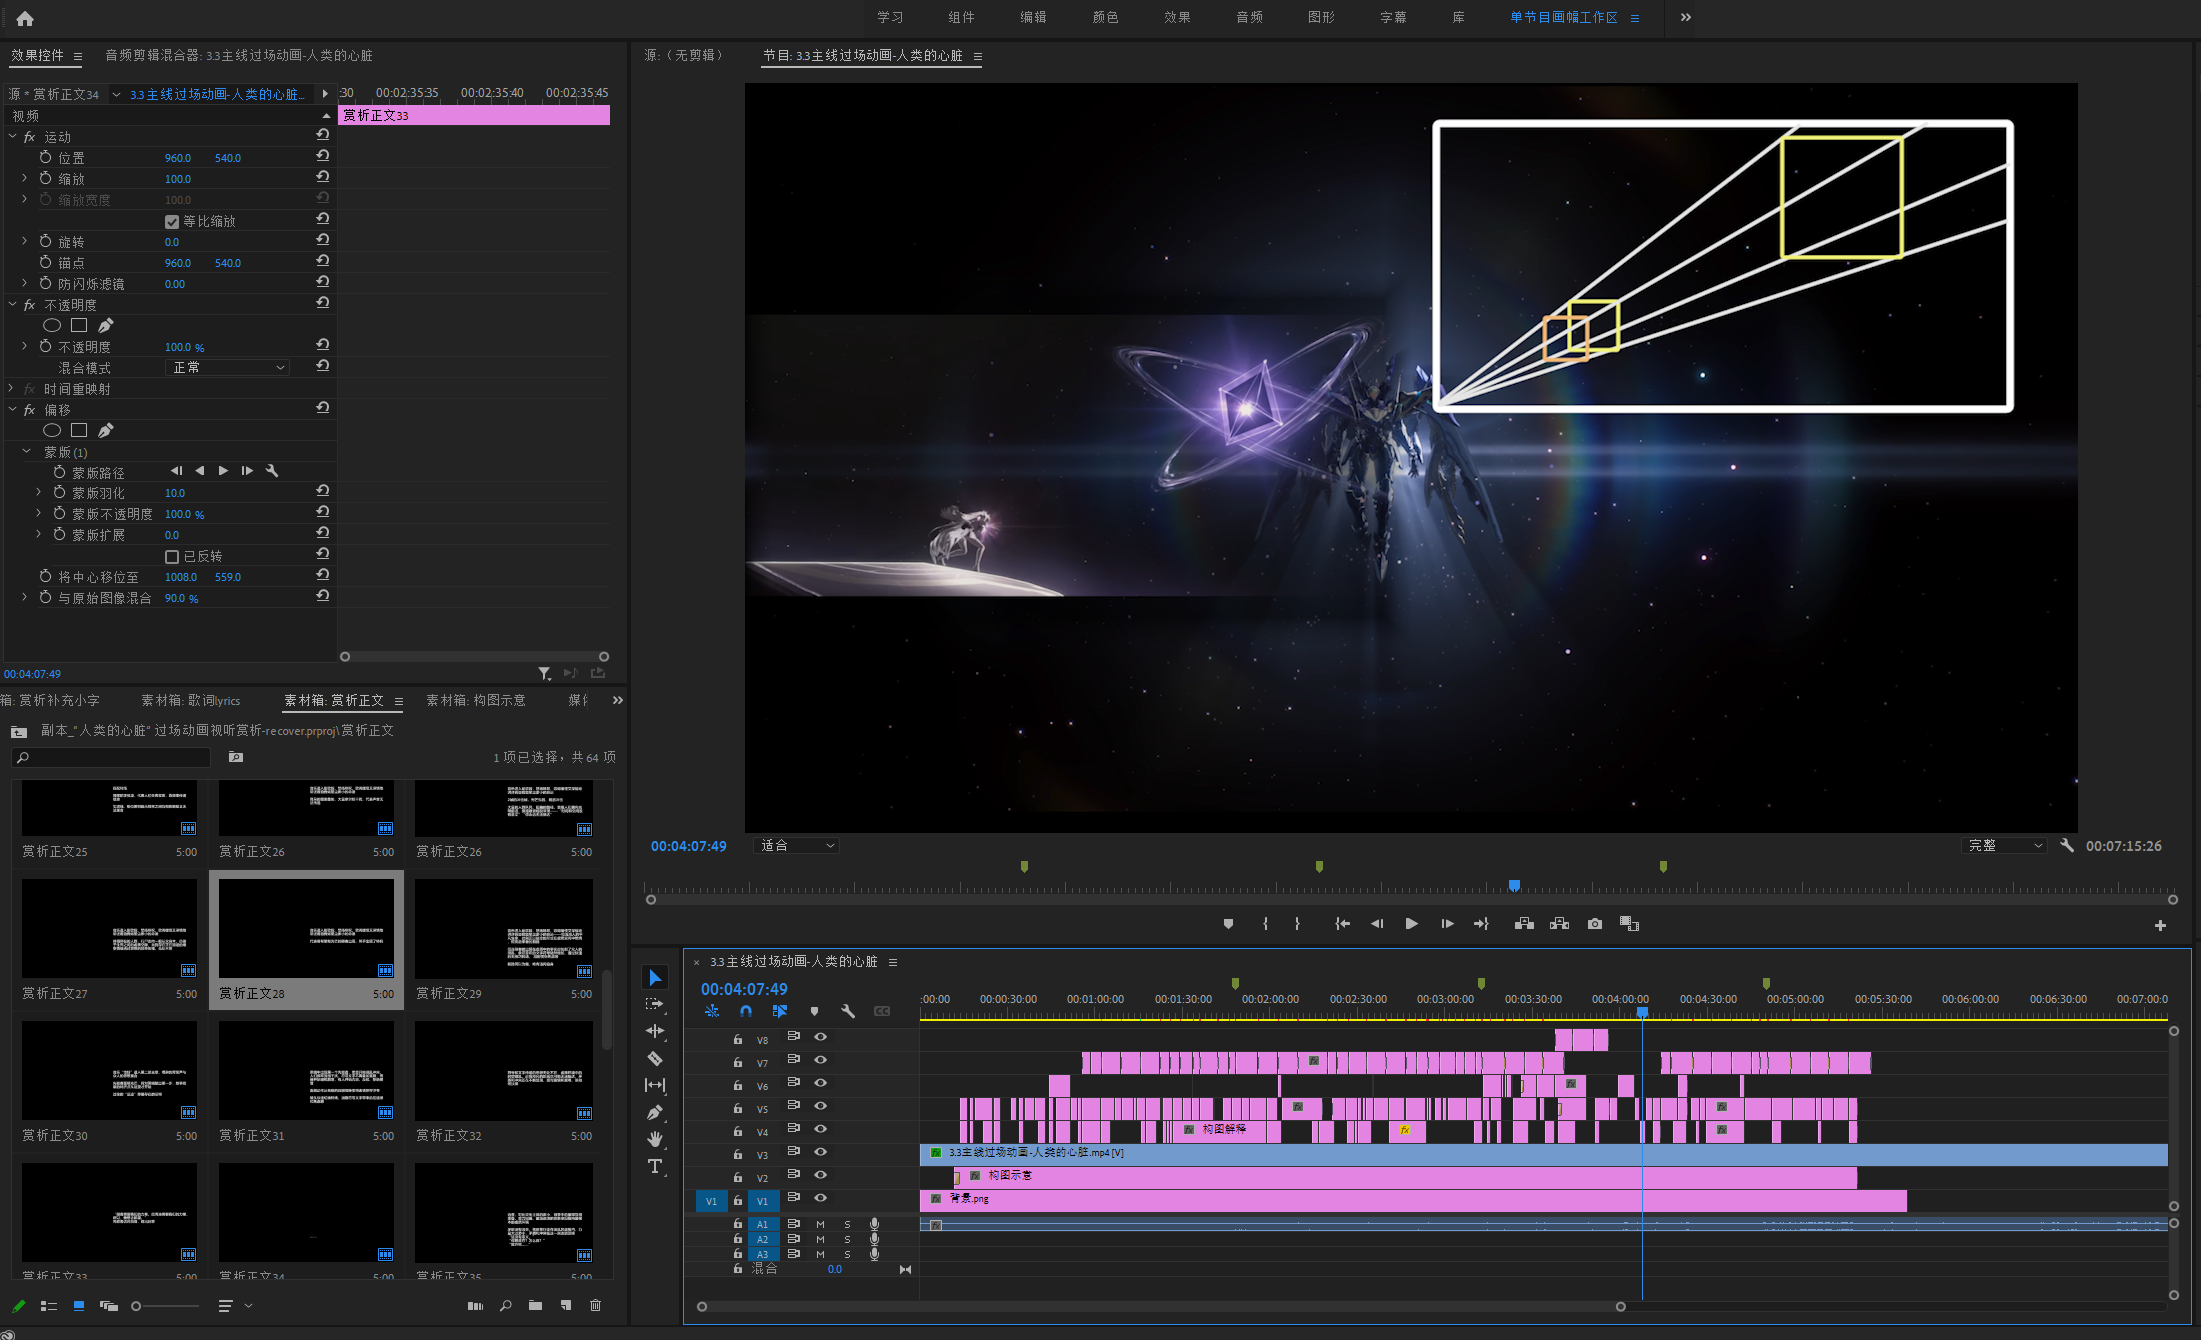The height and width of the screenshot is (1340, 2201).
Task: Click the Home icon
Action: (25, 18)
